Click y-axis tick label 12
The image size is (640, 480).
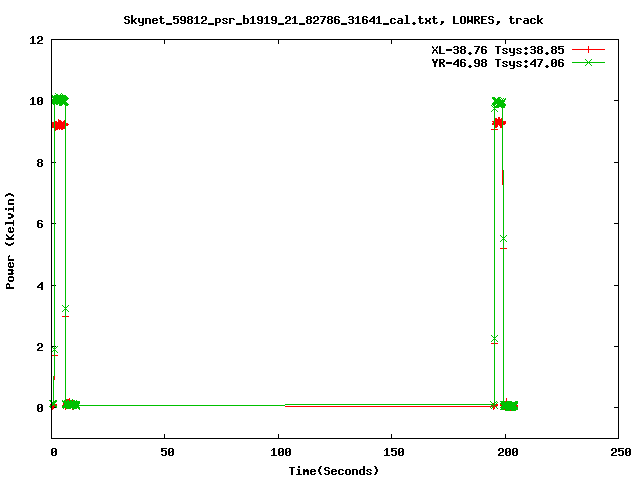click(36, 40)
